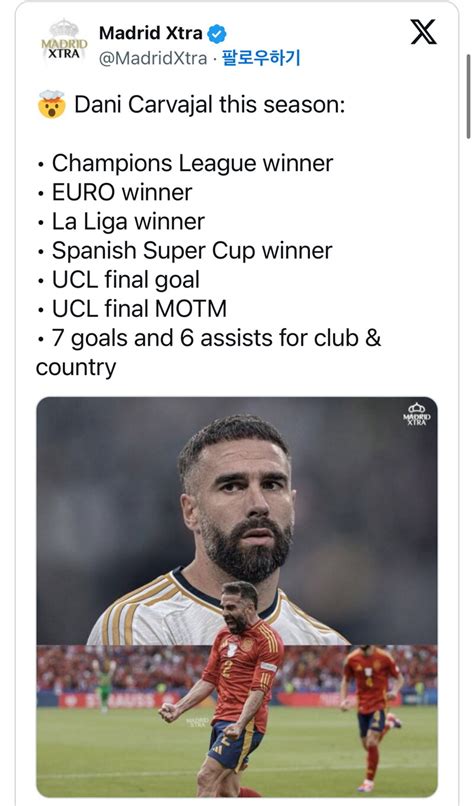Follow the account via 팔로우하기
Viewport: 474px width, 806px height.
coord(261,58)
